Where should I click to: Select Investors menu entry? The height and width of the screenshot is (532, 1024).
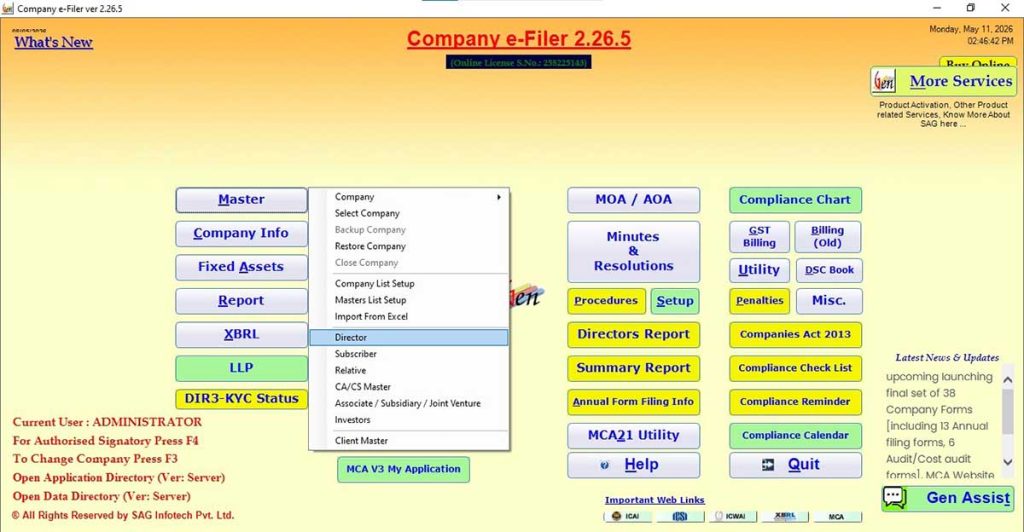[x=409, y=420]
